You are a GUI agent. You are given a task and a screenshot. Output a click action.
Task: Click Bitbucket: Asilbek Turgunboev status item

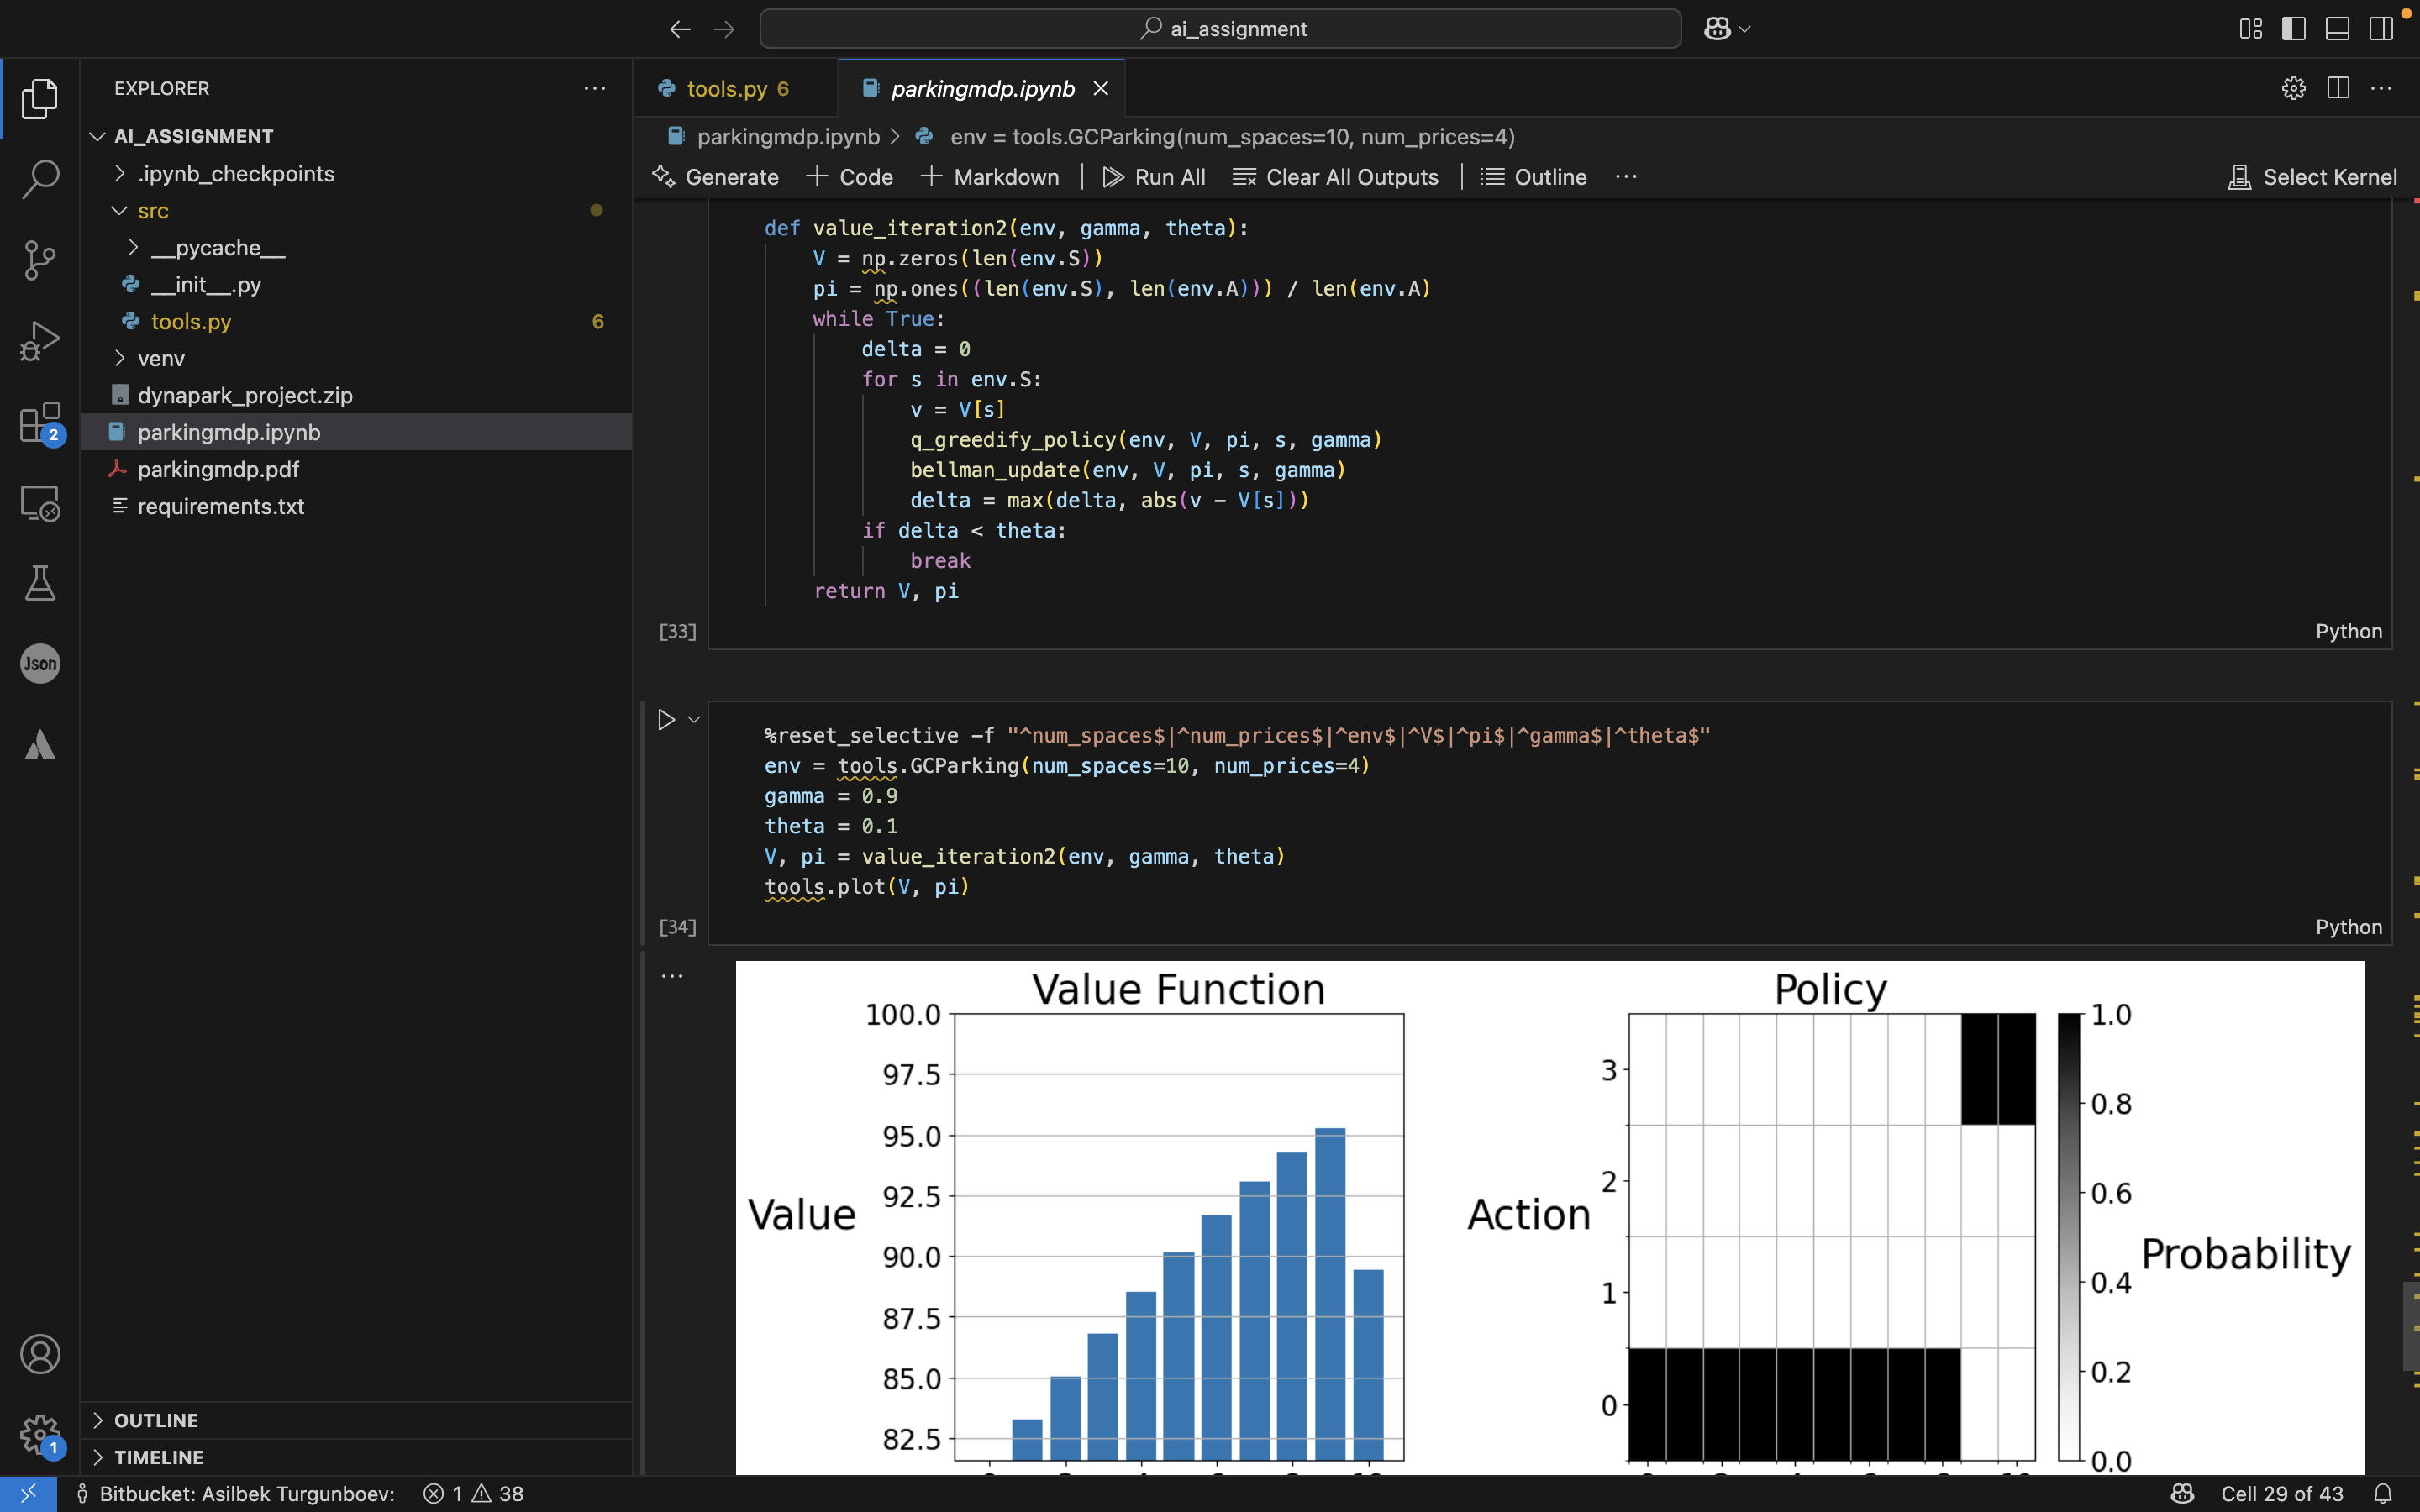pyautogui.click(x=236, y=1493)
